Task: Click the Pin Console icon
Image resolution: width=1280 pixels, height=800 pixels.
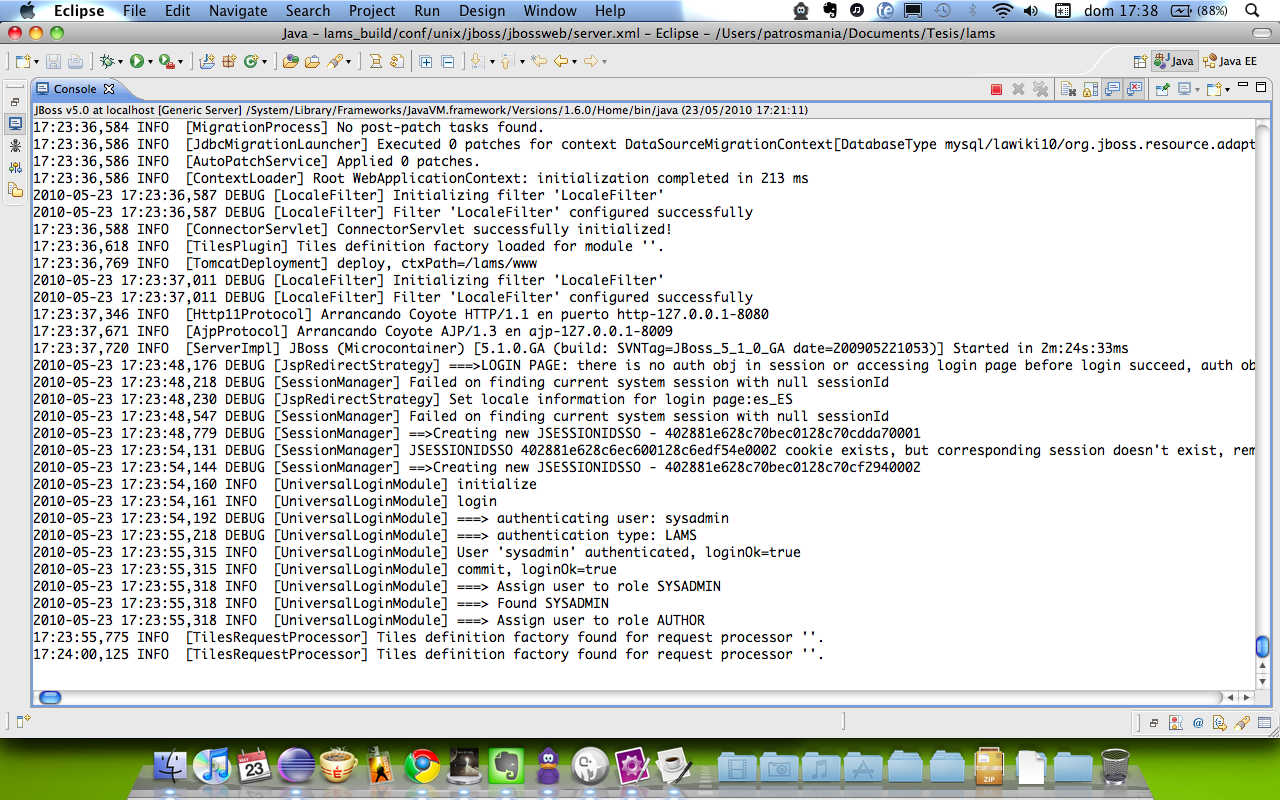Action: [1163, 90]
